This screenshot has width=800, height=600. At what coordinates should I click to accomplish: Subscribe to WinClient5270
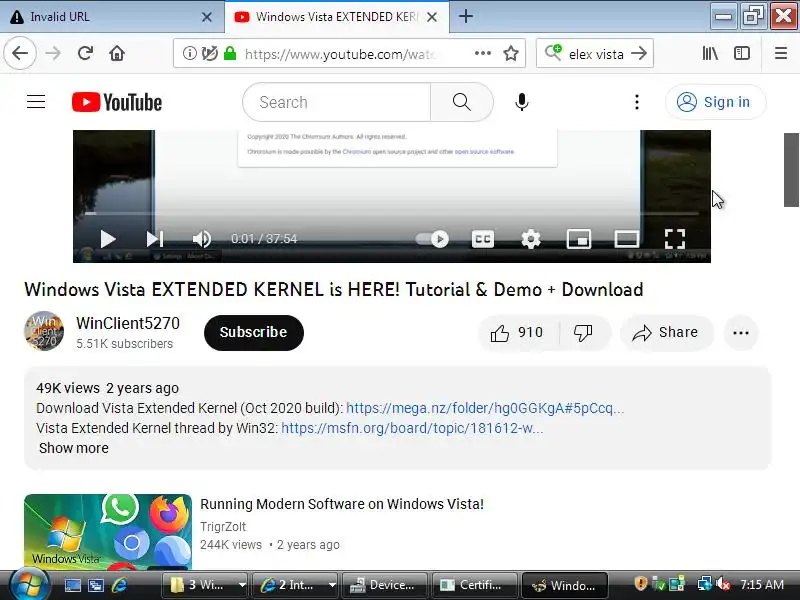254,332
